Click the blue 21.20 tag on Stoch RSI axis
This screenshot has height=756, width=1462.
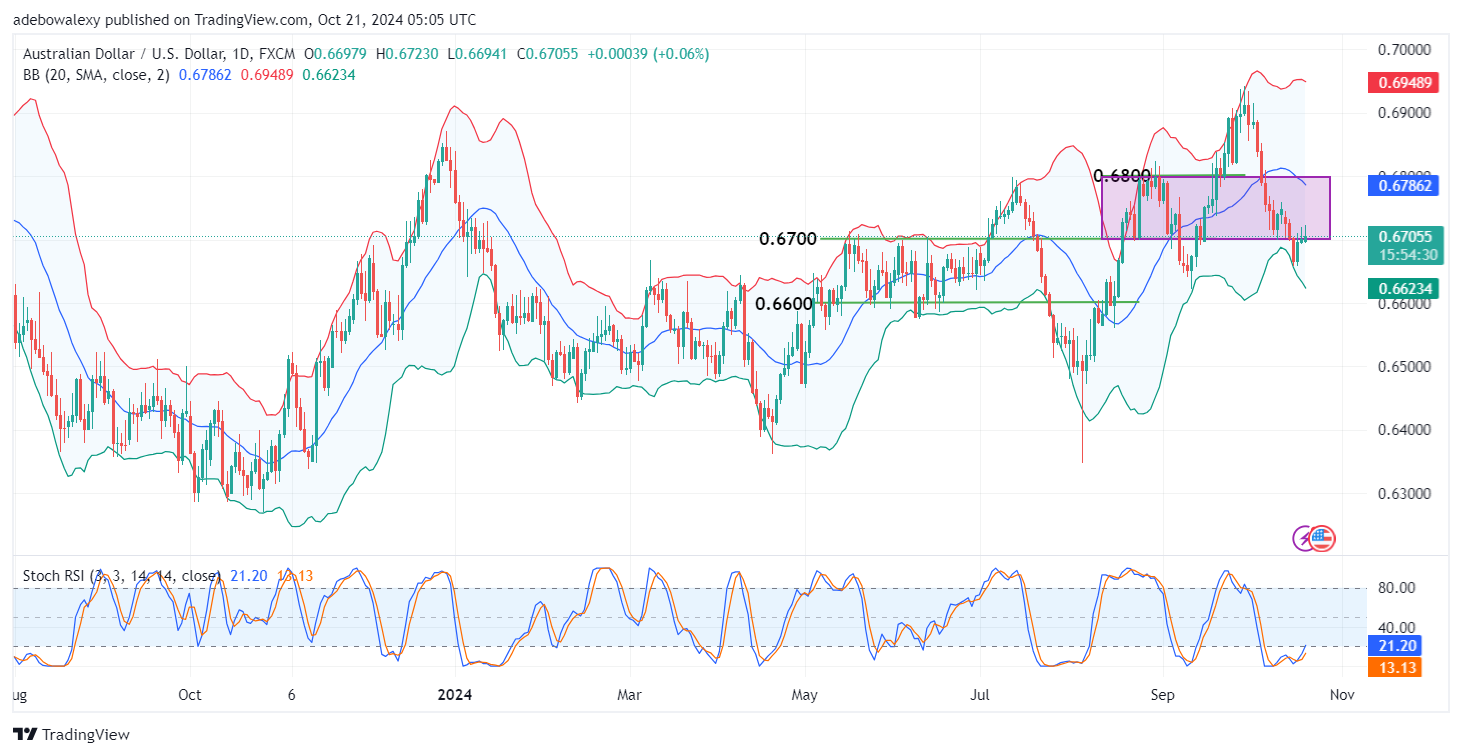[1397, 646]
